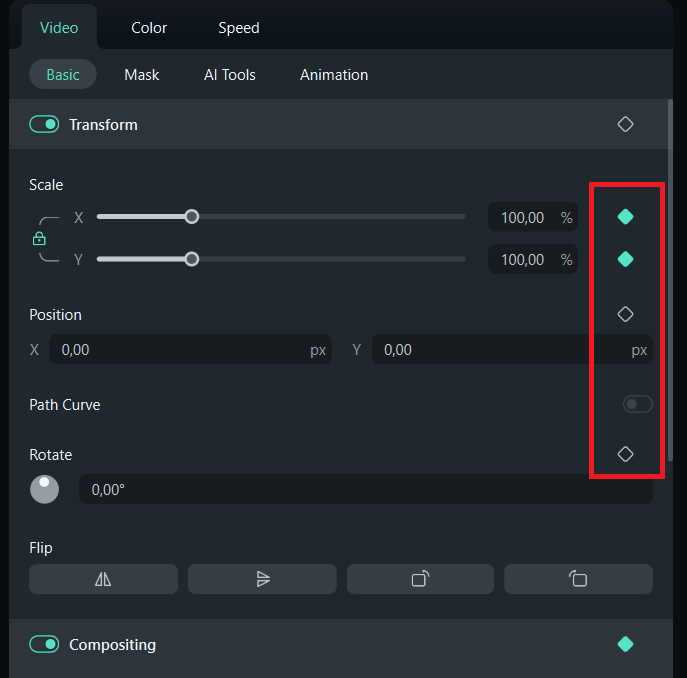Open the Speed tab
Screen dimensions: 687x678
239,28
